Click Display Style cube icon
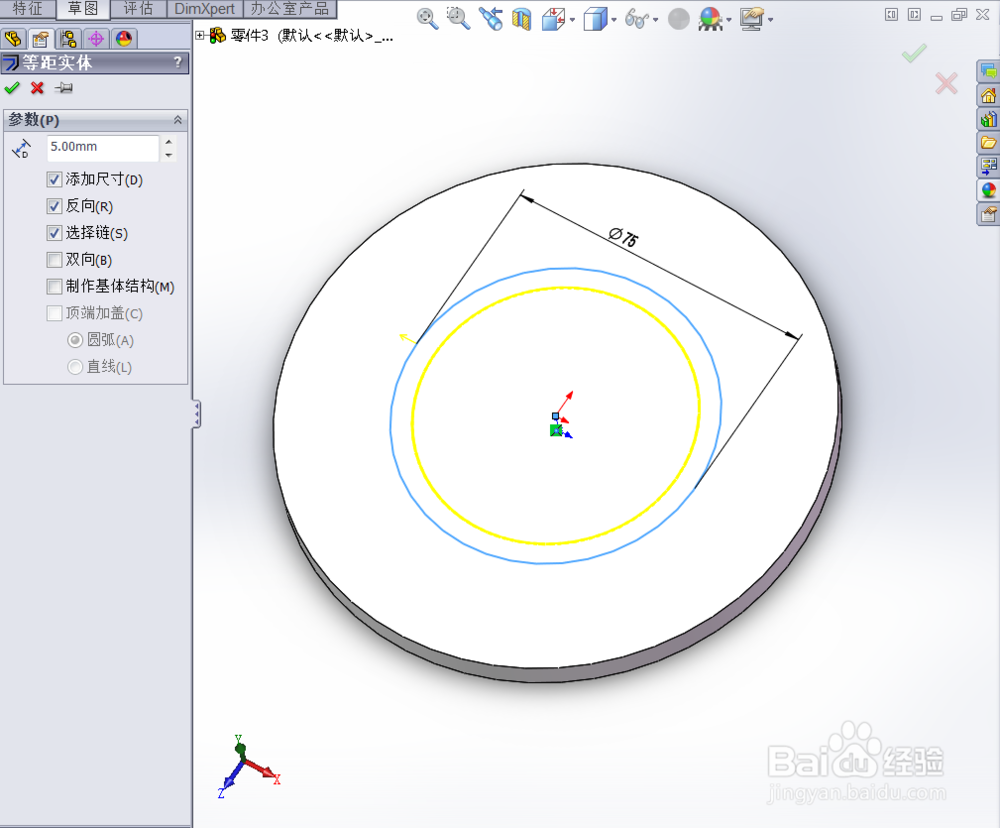 point(595,19)
